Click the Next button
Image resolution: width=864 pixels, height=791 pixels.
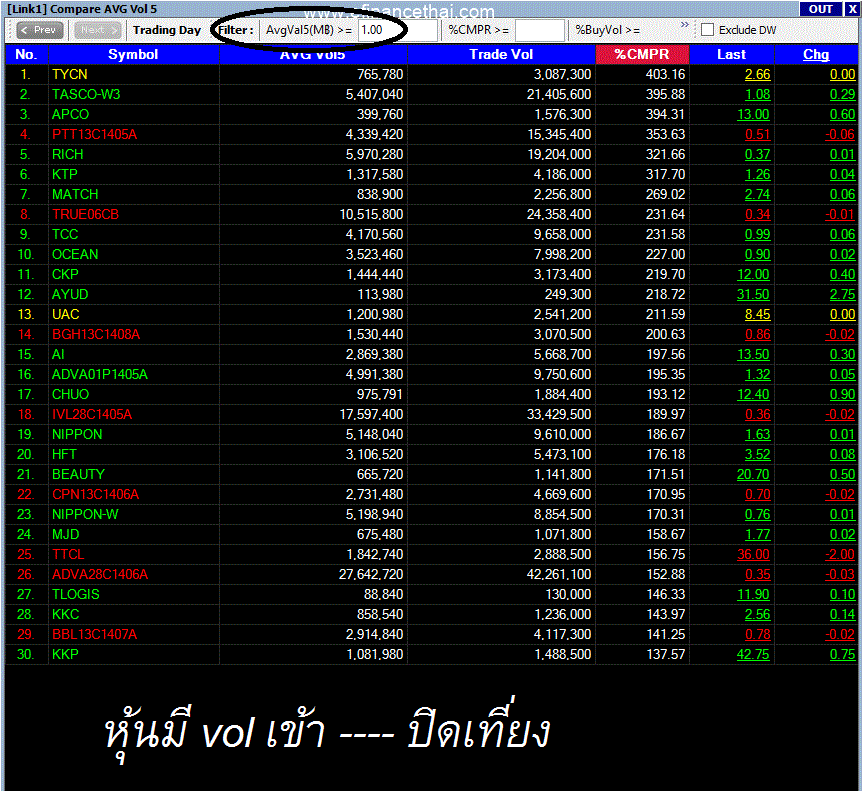point(98,30)
